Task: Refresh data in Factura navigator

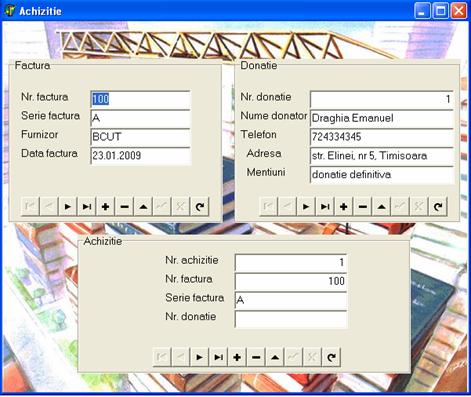Action: [200, 207]
